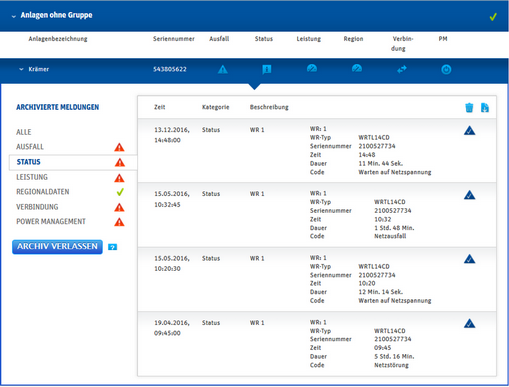Viewport: 509px width, 387px height.
Task: Click the green check beside REGIONALDATEN
Action: [120, 192]
